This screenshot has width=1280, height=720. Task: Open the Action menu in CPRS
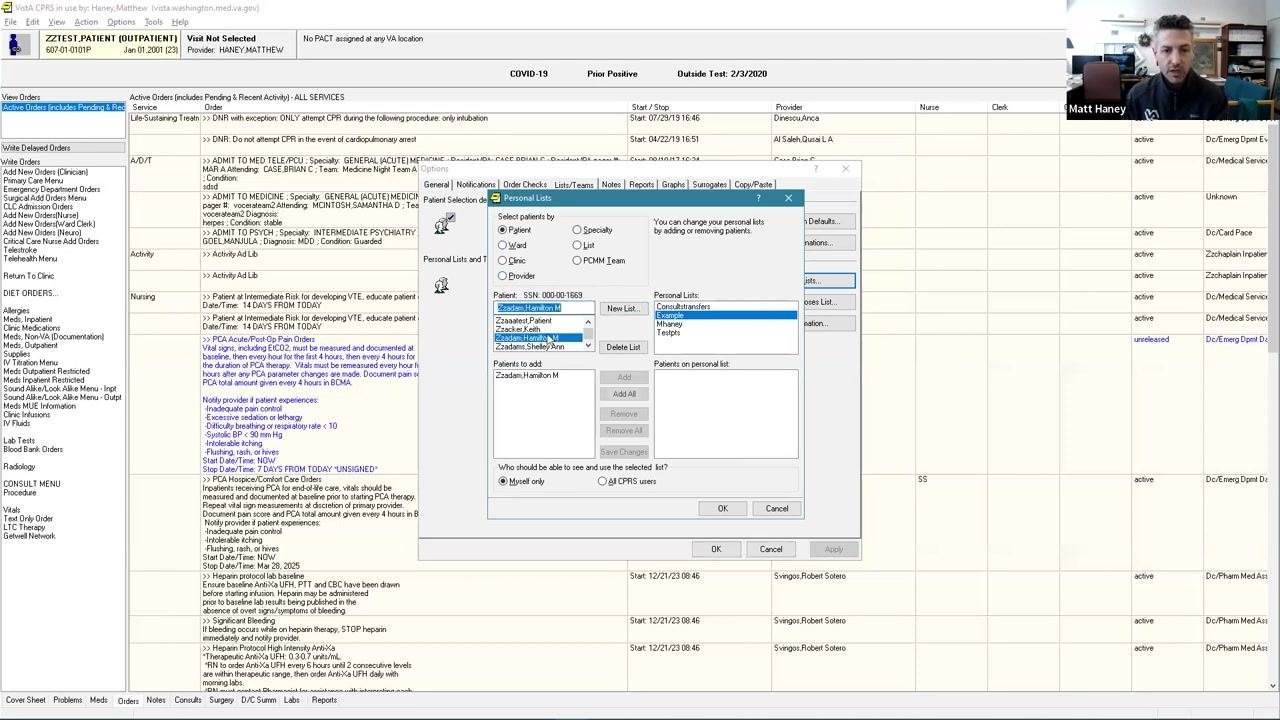[86, 22]
